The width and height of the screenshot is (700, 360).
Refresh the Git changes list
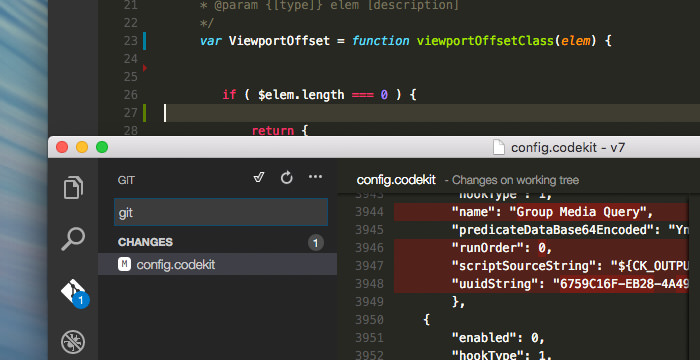pos(287,178)
